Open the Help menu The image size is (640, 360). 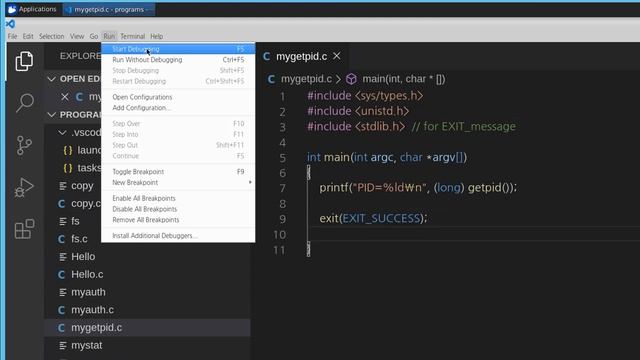[156, 36]
